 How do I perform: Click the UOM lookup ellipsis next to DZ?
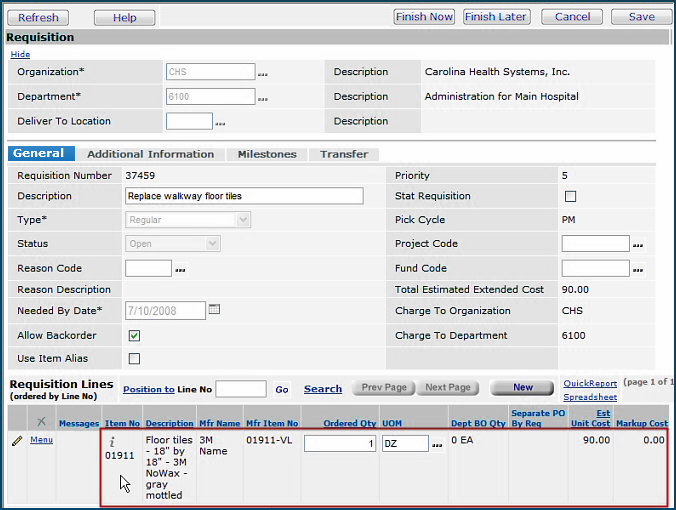tap(437, 444)
